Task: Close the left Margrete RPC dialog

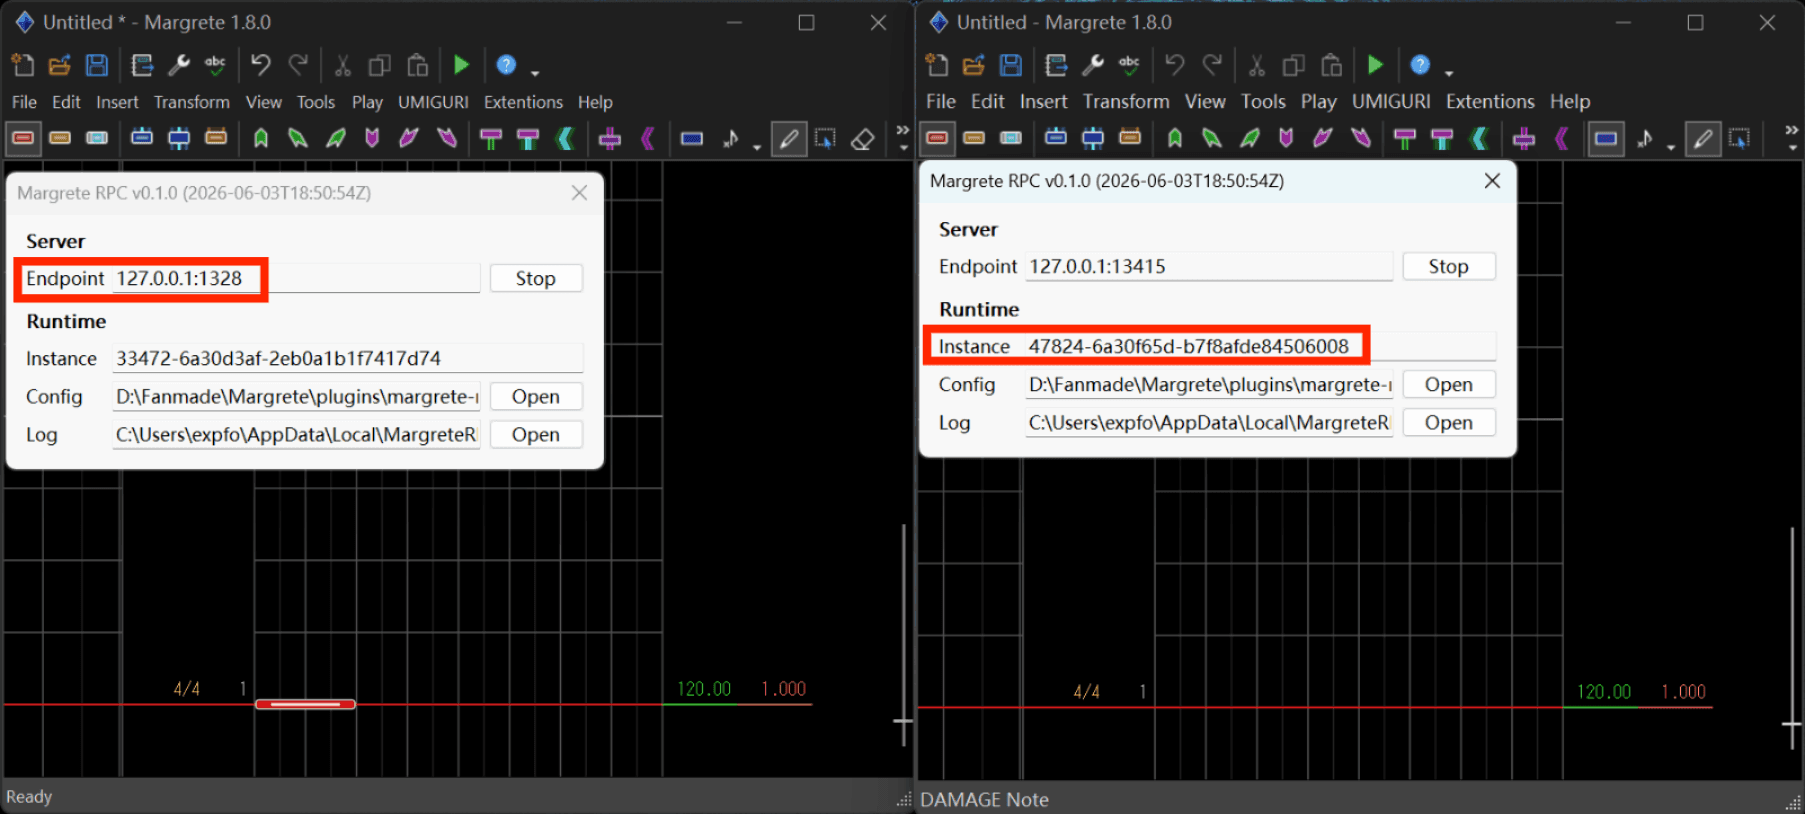Action: [x=579, y=193]
